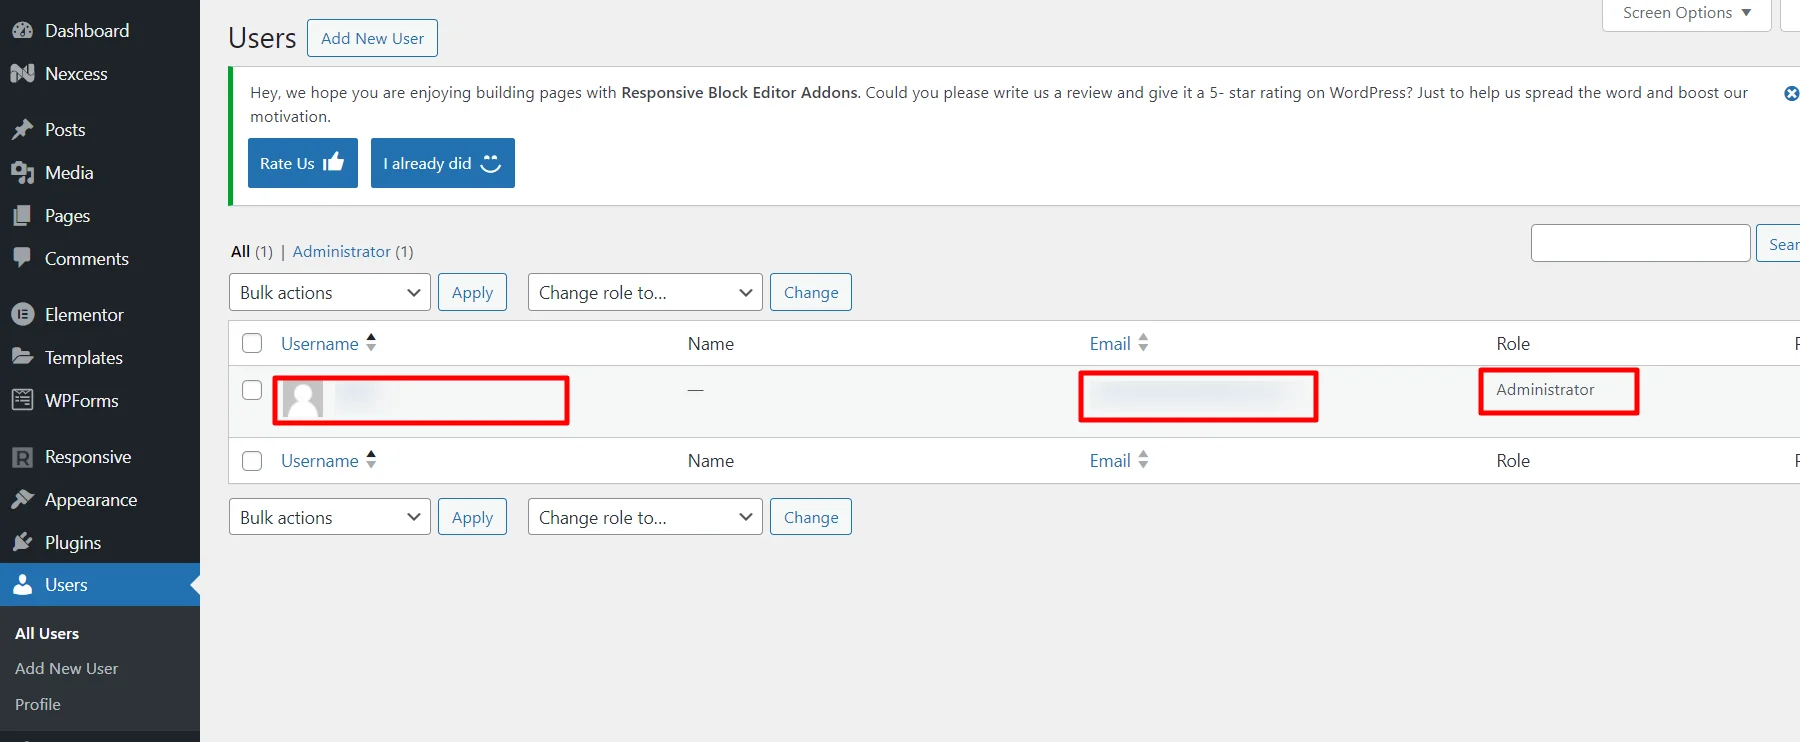Viewport: 1800px width, 742px height.
Task: Open the Nexcess sidebar label
Action: tap(76, 74)
